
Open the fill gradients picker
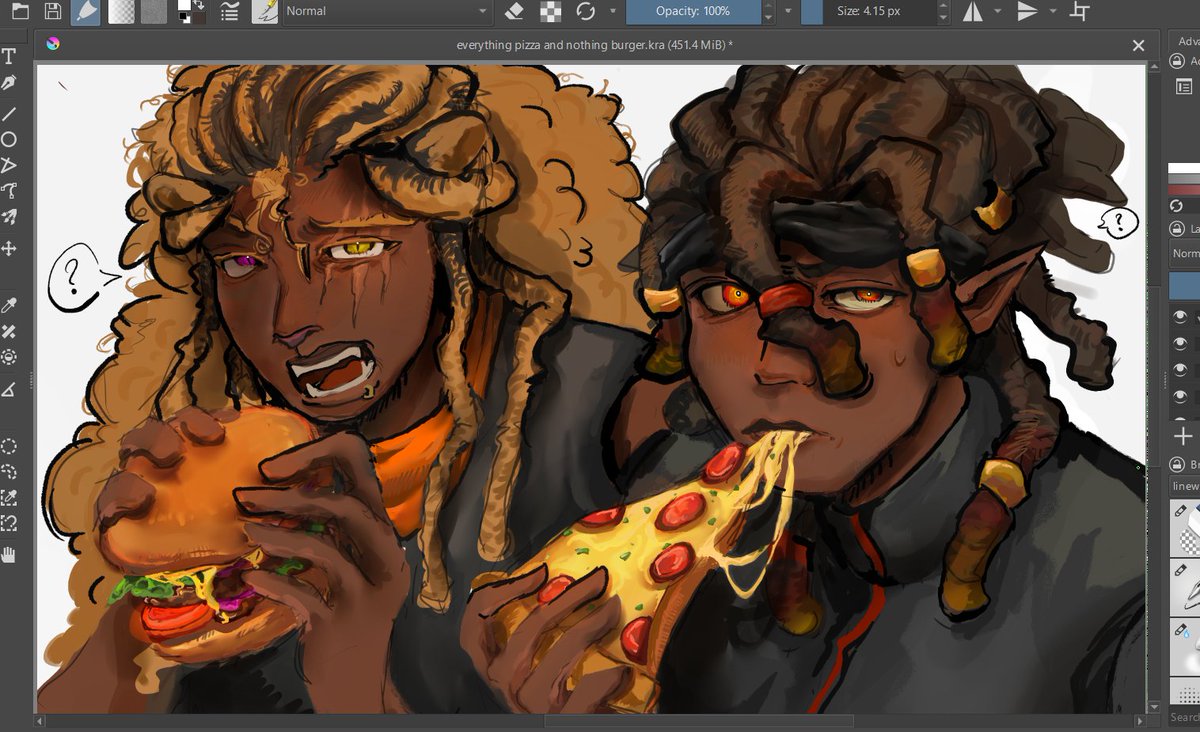coord(121,12)
